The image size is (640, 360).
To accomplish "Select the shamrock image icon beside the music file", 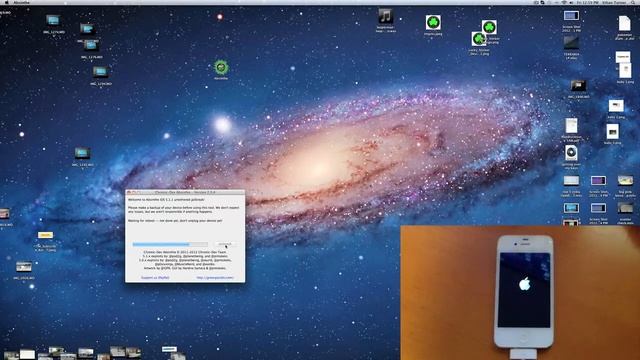I will (433, 22).
